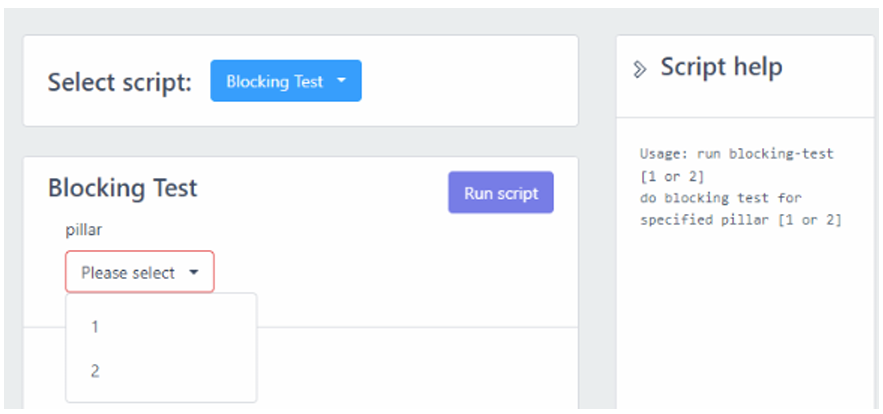Screen dimensions: 883x414
Task: Click the Script help heading
Action: coord(721,67)
